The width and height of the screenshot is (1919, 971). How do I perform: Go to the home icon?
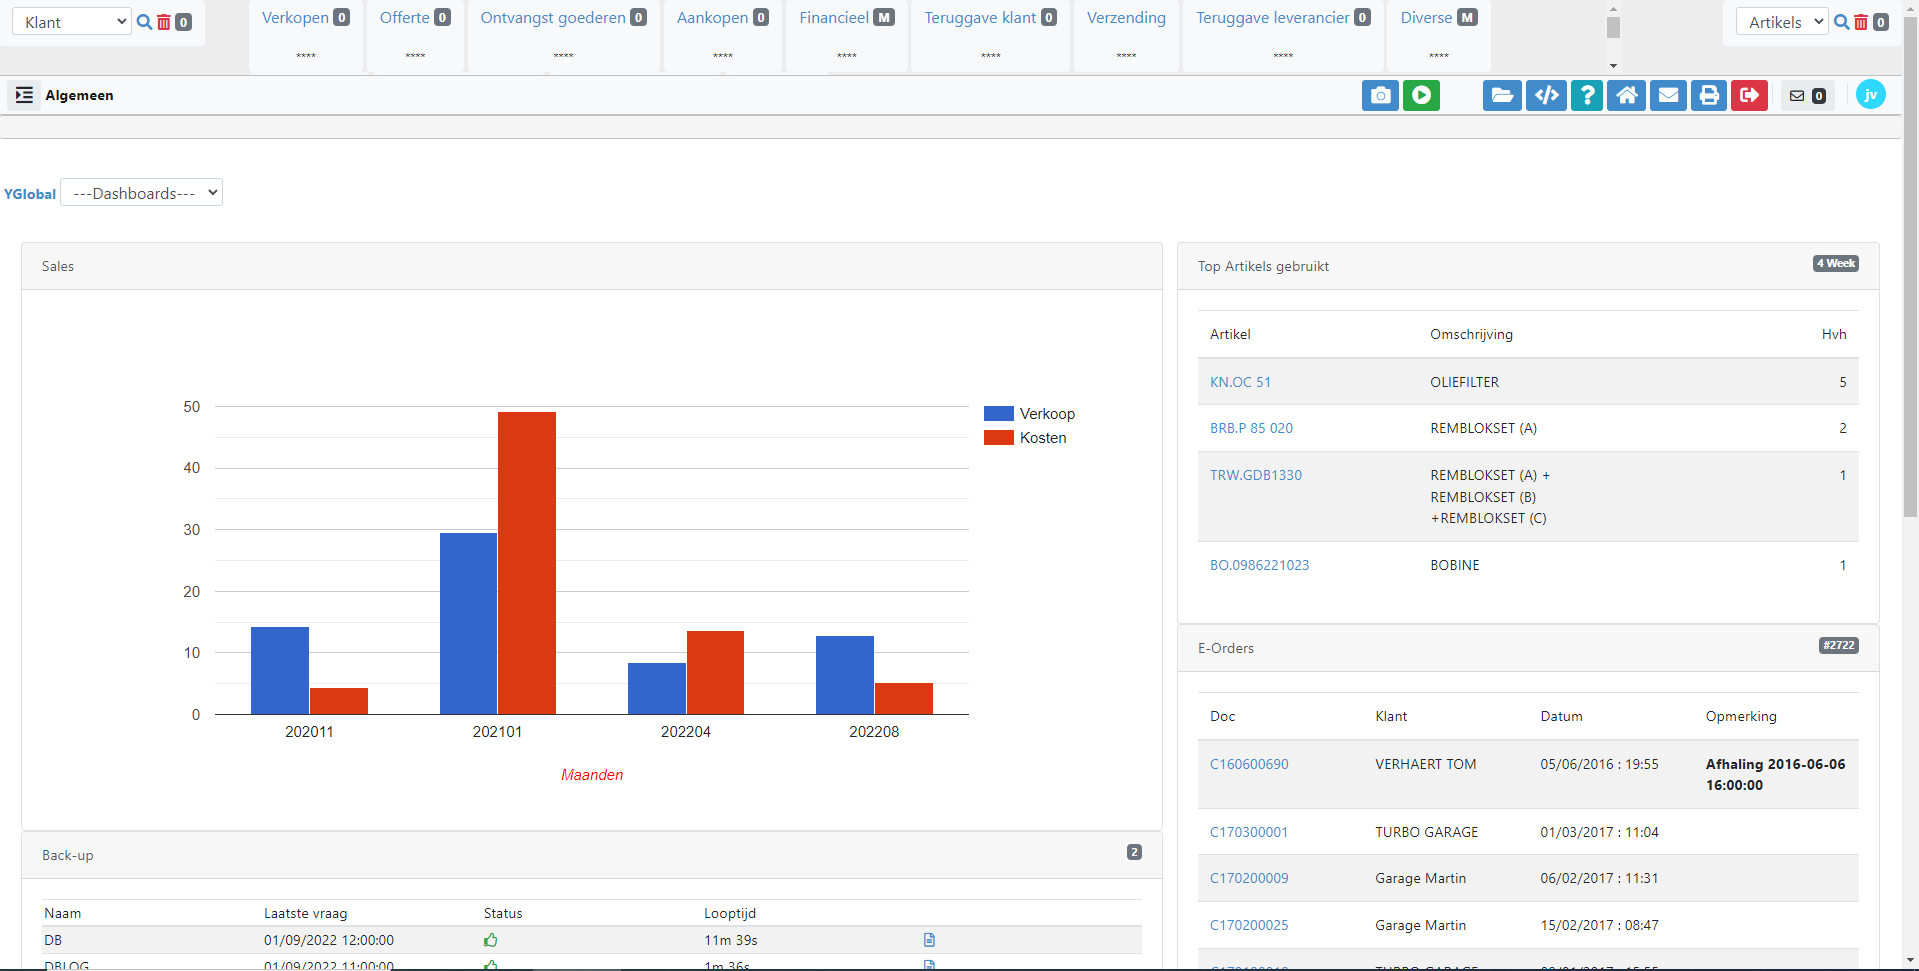pyautogui.click(x=1627, y=95)
